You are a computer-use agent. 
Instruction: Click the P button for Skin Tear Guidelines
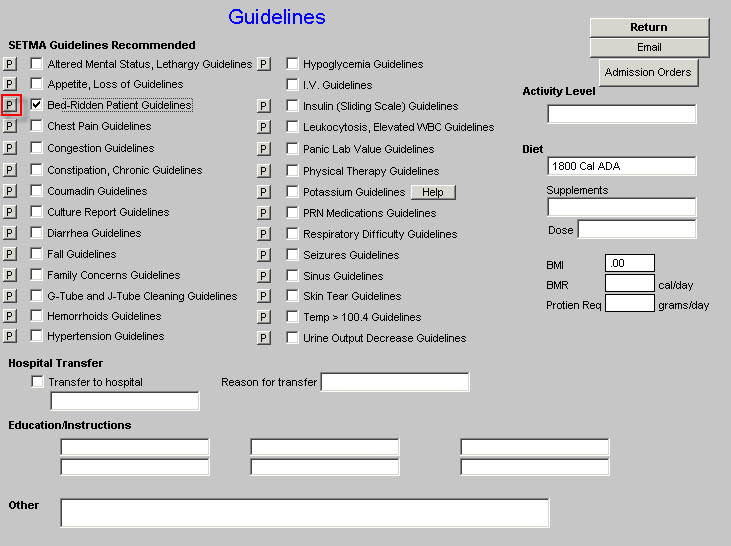[263, 296]
